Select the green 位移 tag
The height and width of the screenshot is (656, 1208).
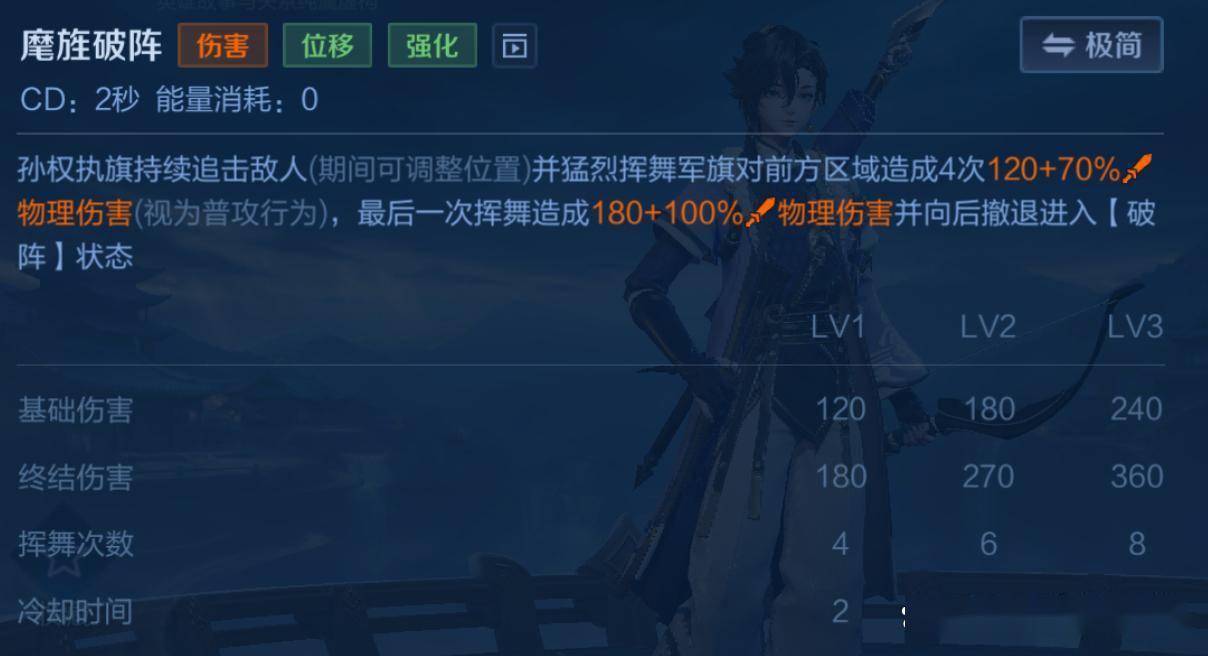[x=327, y=46]
